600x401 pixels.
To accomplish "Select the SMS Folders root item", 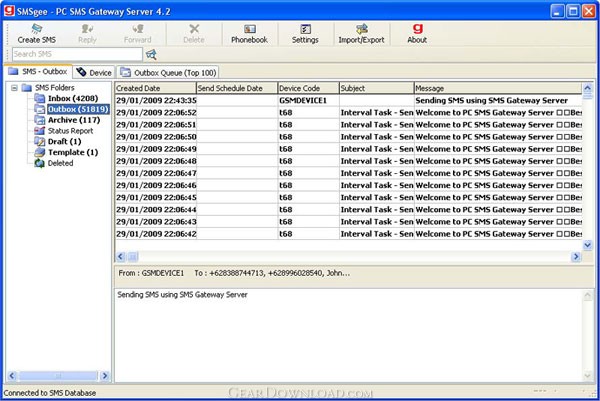I will pyautogui.click(x=55, y=88).
